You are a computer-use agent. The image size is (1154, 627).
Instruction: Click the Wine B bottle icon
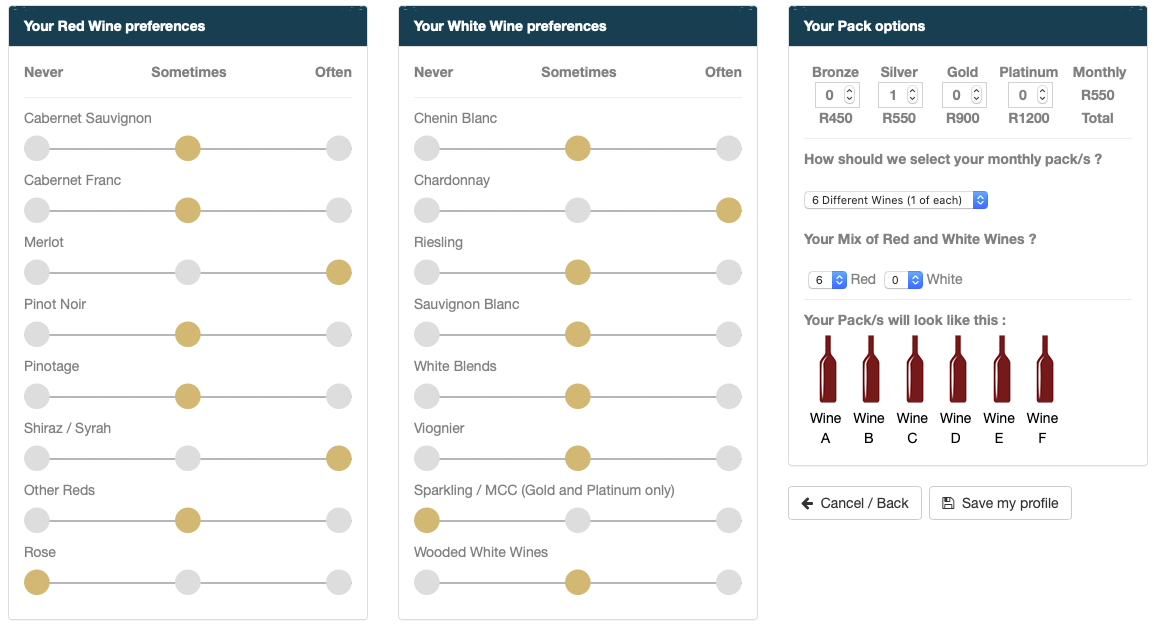[x=871, y=369]
